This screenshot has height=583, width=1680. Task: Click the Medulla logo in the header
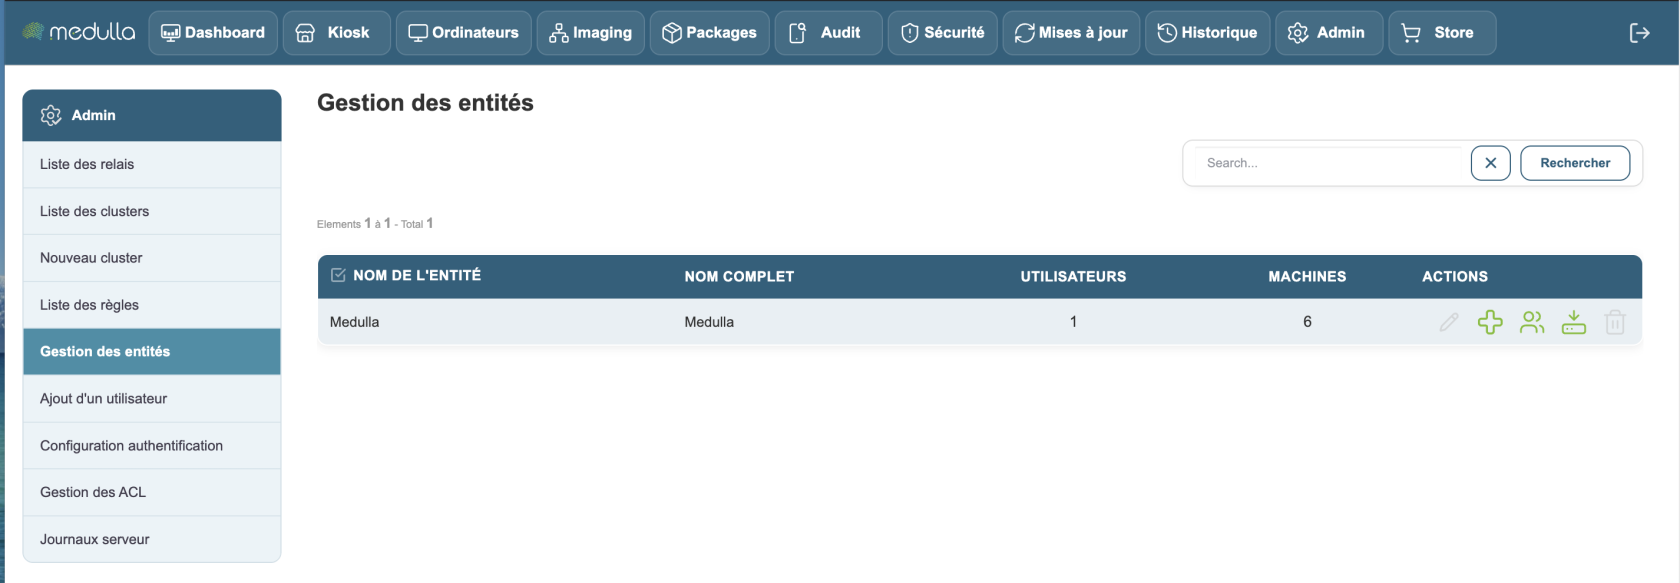pos(79,32)
